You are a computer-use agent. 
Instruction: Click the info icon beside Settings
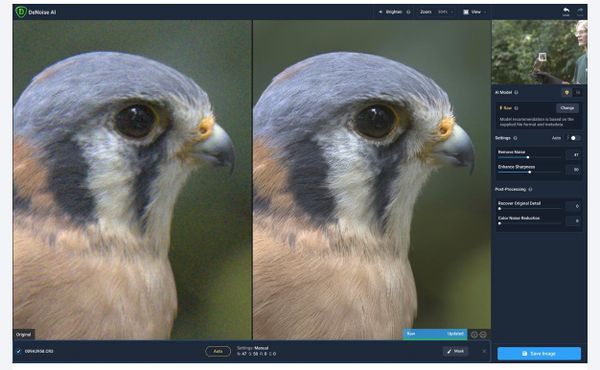pos(515,138)
